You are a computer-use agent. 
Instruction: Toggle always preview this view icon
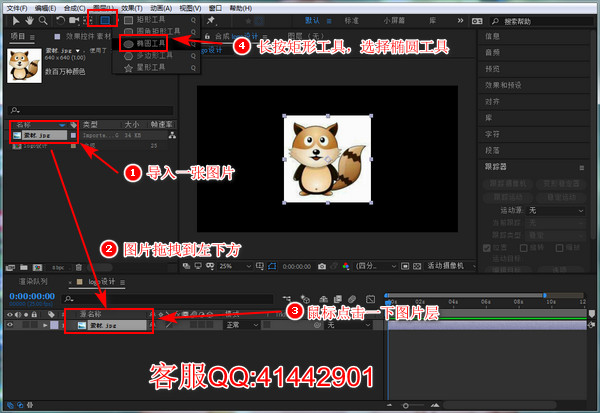pyautogui.click(x=186, y=266)
